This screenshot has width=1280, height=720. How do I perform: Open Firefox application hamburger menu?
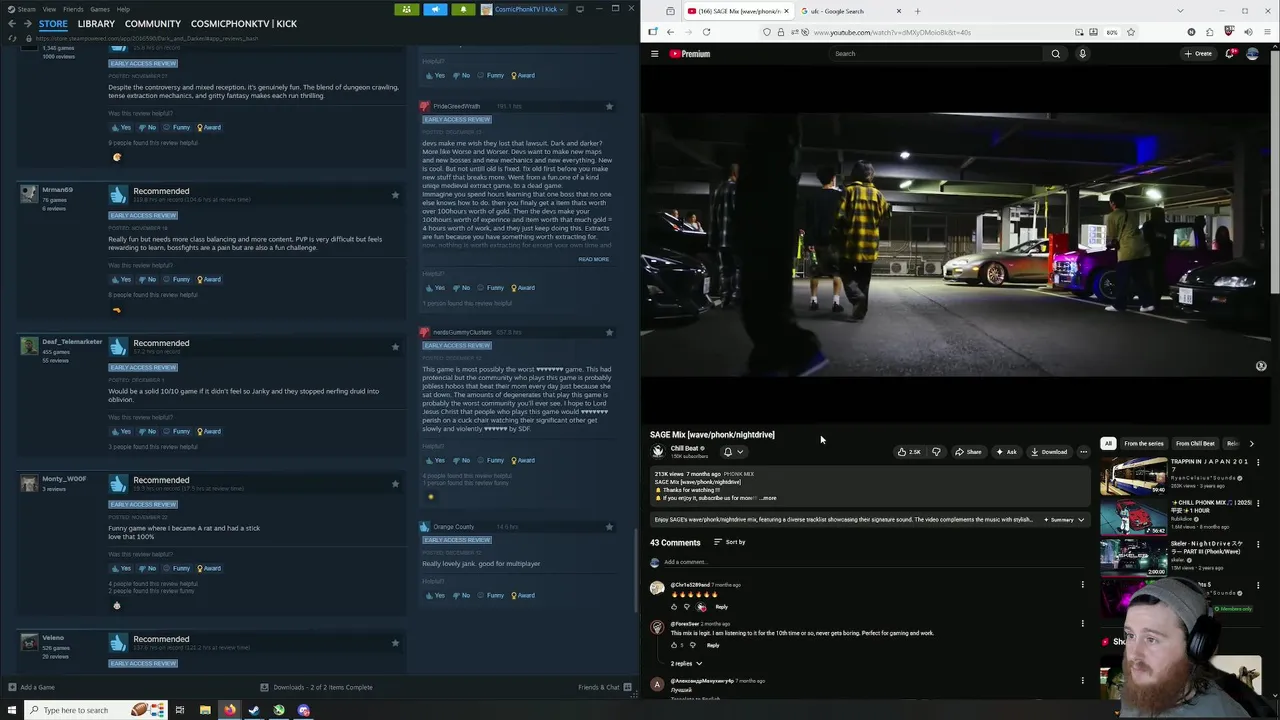1267,32
